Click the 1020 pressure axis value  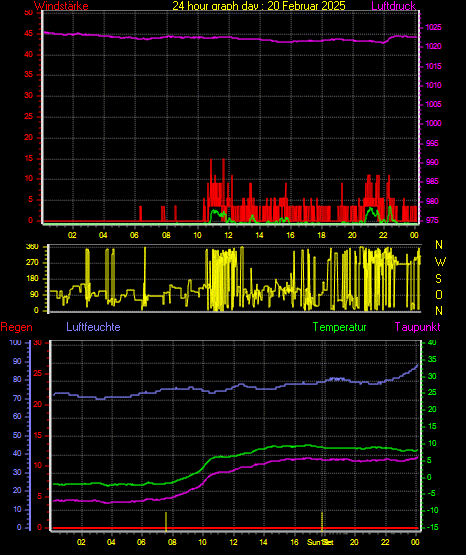(433, 46)
